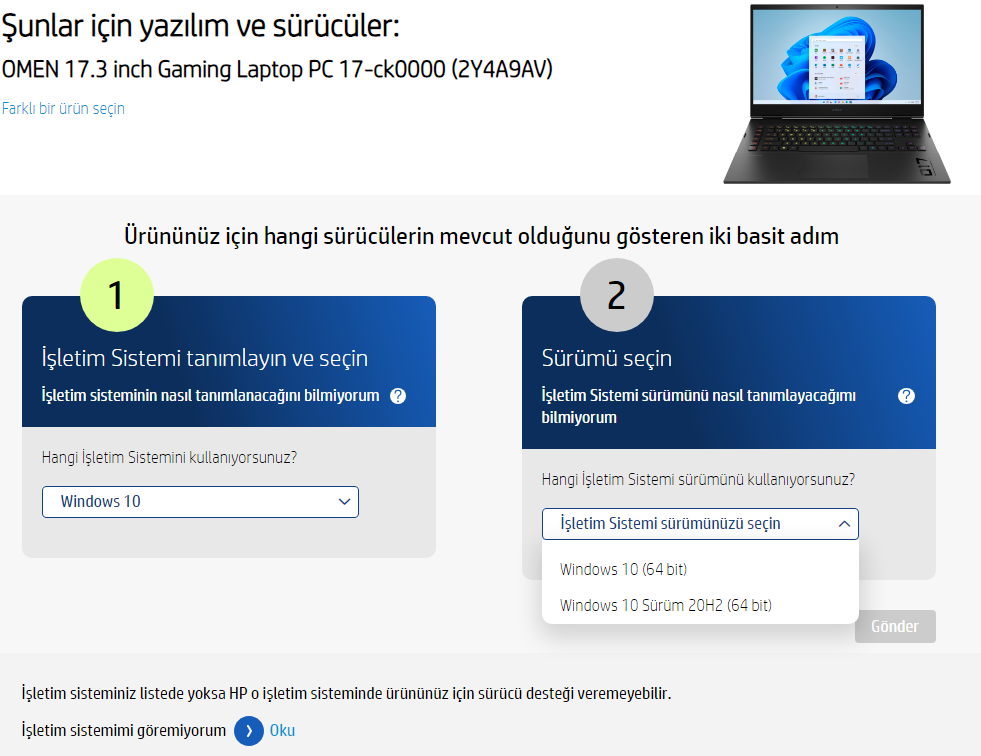
Task: Click the 'İşletim Sistemi tanımlayın ve seçin' heading
Action: point(205,358)
